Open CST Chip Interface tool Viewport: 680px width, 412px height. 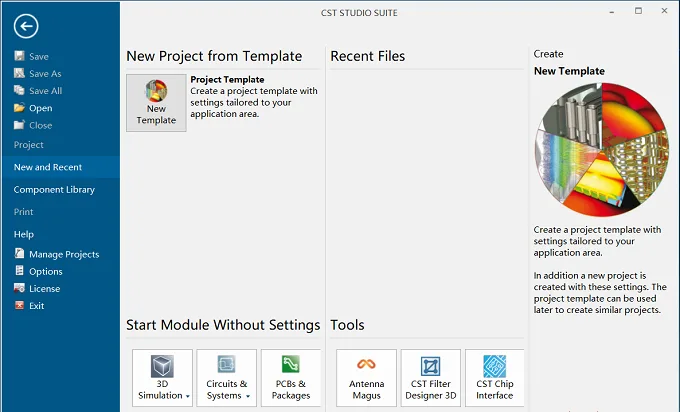494,378
